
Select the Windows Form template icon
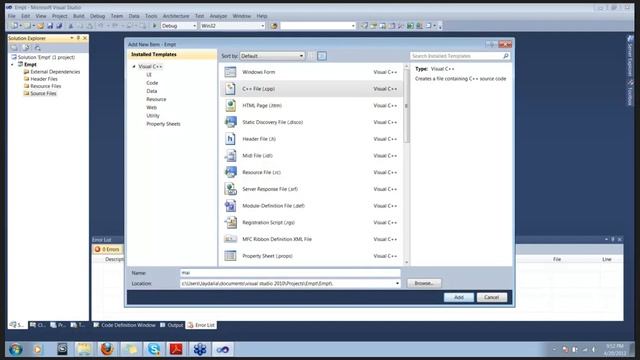pyautogui.click(x=230, y=72)
